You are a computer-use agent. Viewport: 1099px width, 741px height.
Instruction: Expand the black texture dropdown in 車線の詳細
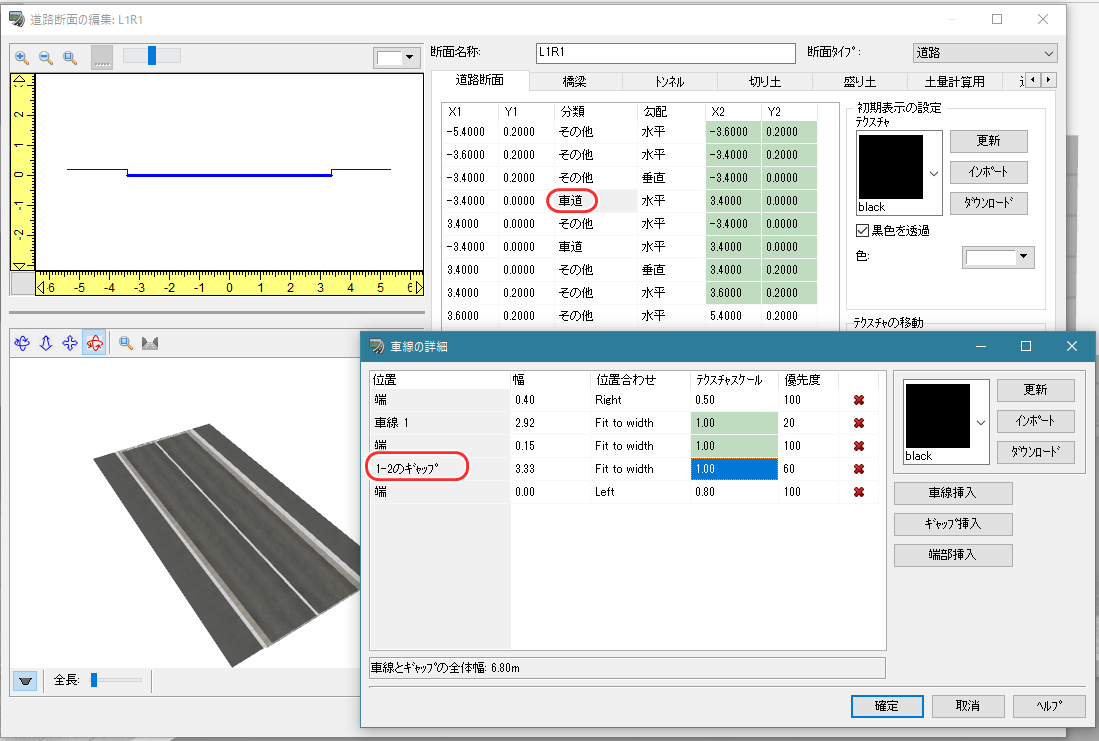point(981,423)
